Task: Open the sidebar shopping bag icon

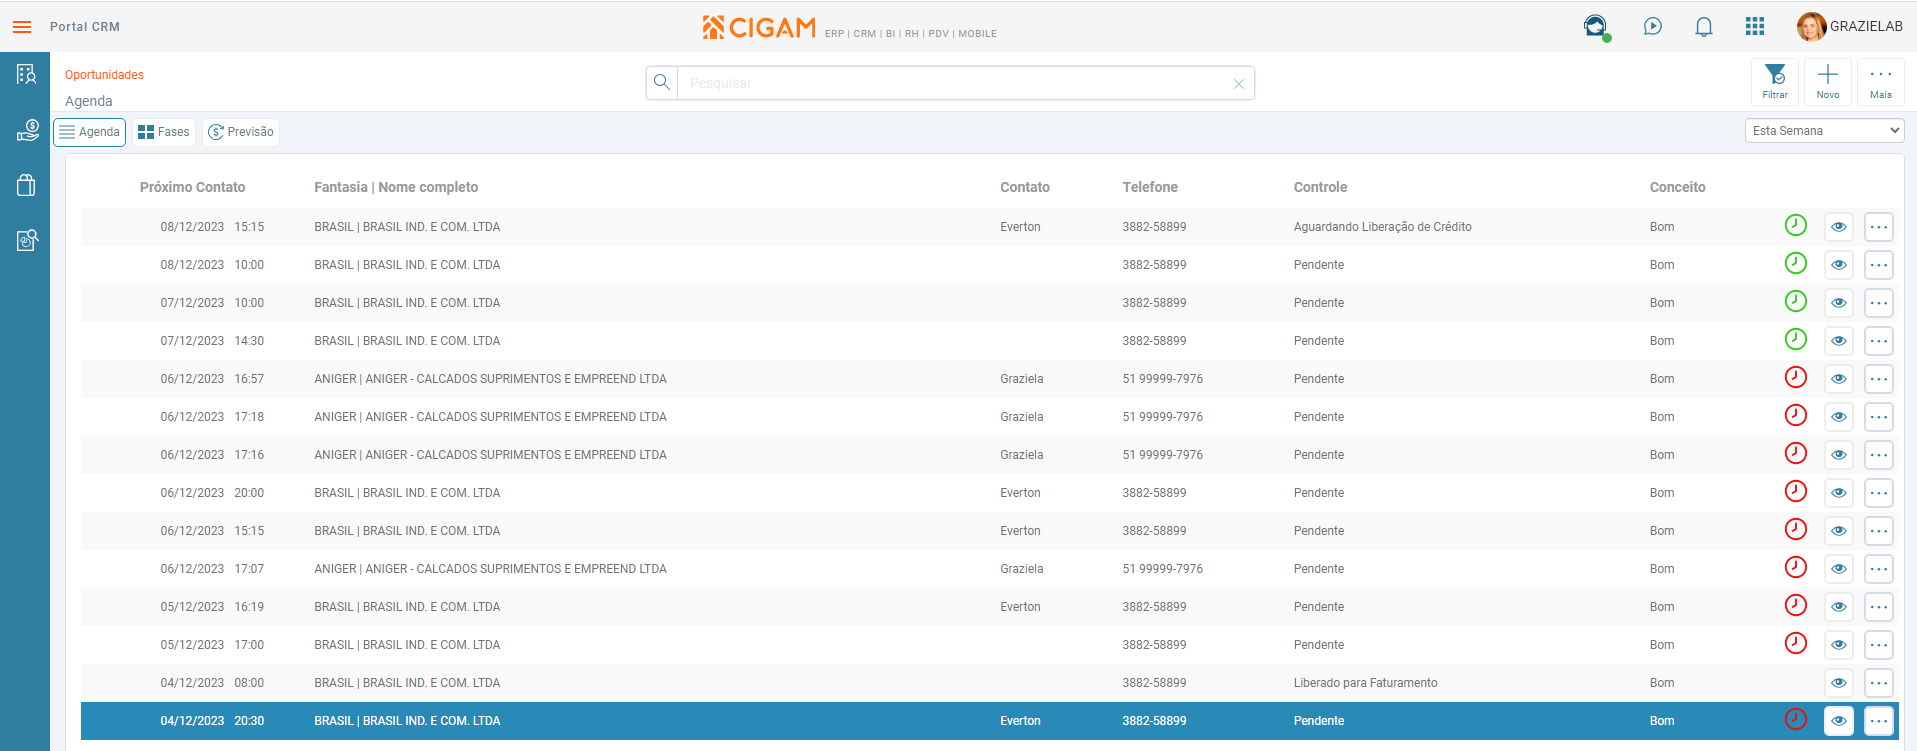Action: click(26, 185)
